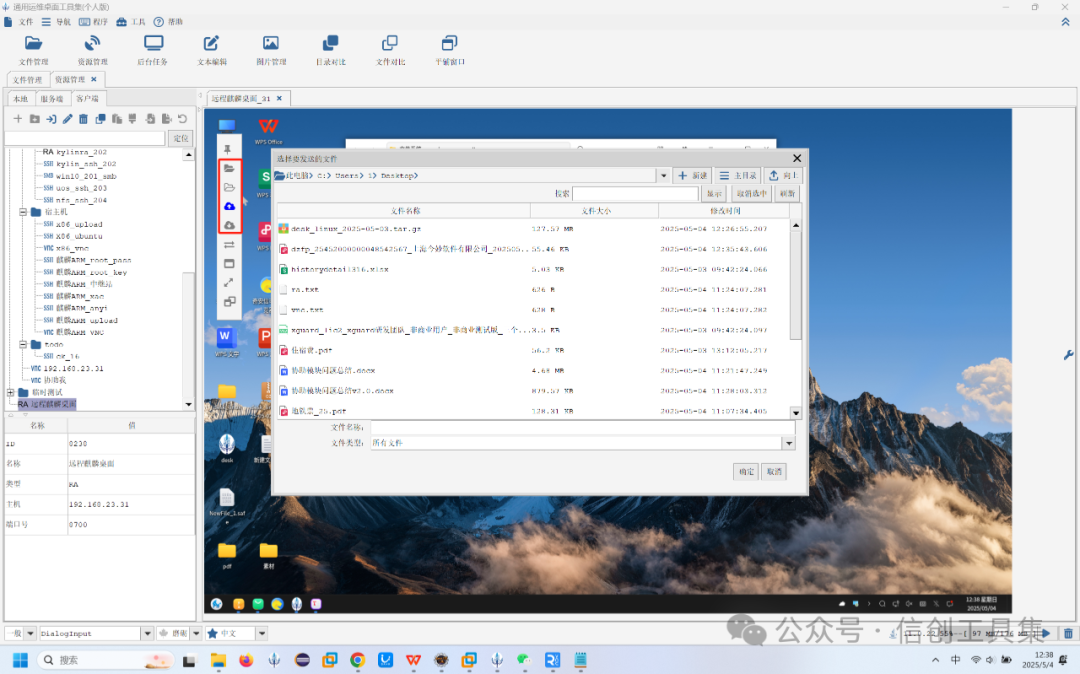The width and height of the screenshot is (1080, 674).
Task: Click the filled folder icon on remote sidebar
Action: point(229,168)
